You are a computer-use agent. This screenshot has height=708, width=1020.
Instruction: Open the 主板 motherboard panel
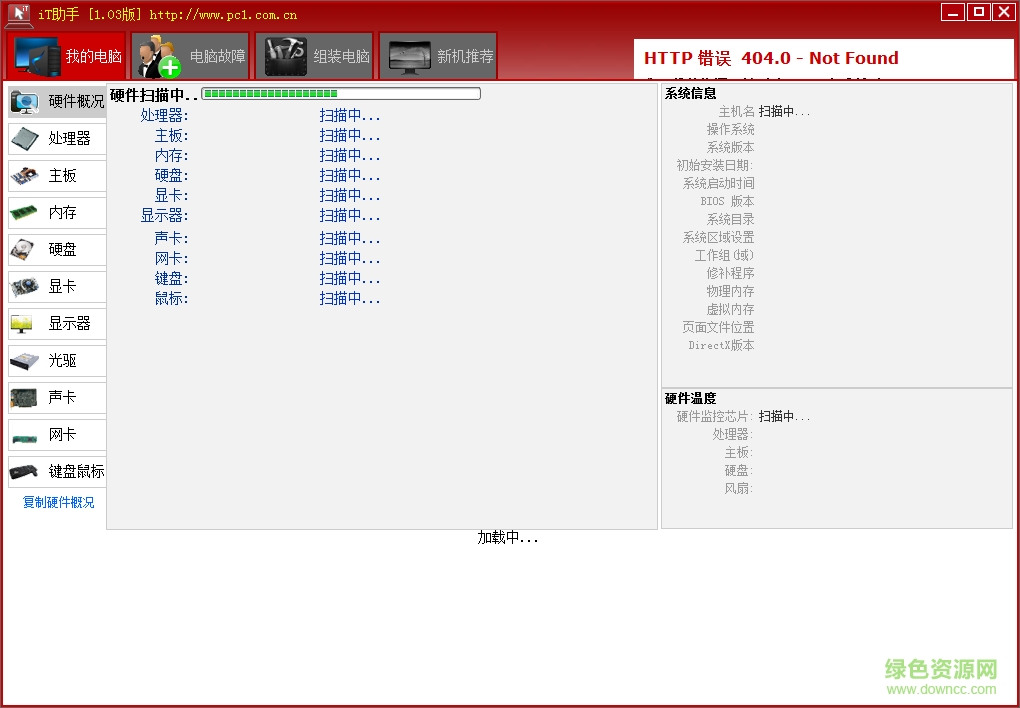coord(62,175)
